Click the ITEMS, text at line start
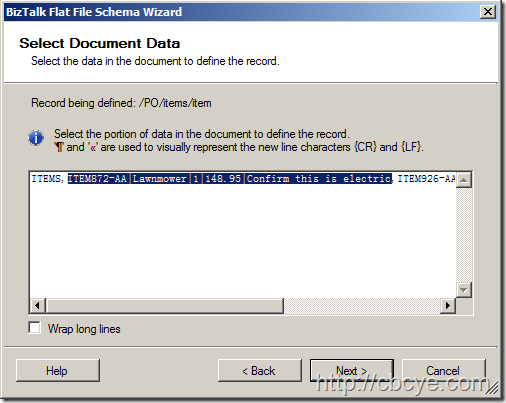This screenshot has height=403, width=506. click(x=47, y=179)
